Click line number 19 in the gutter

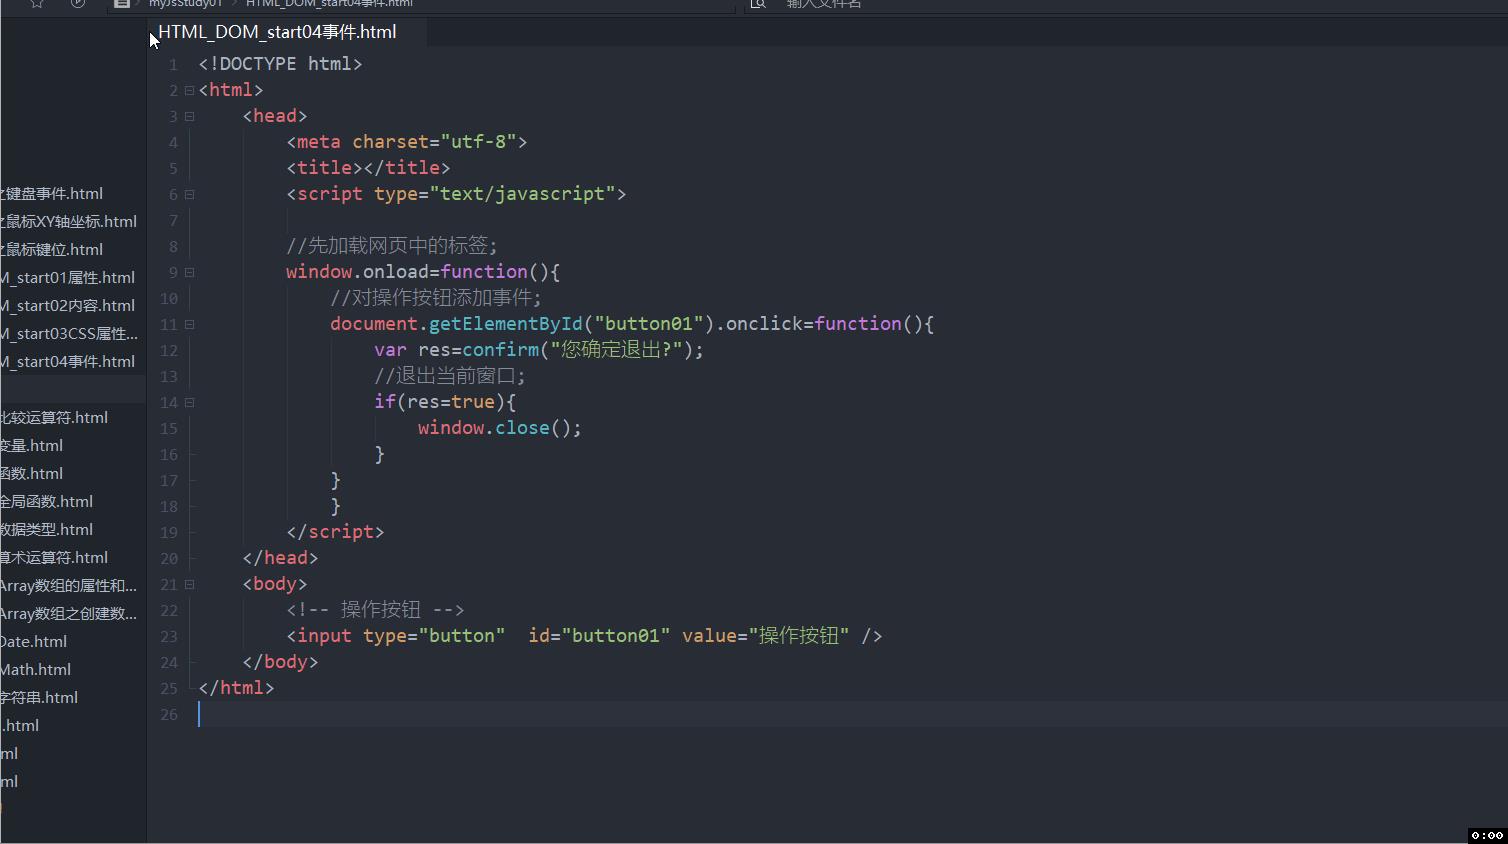169,532
